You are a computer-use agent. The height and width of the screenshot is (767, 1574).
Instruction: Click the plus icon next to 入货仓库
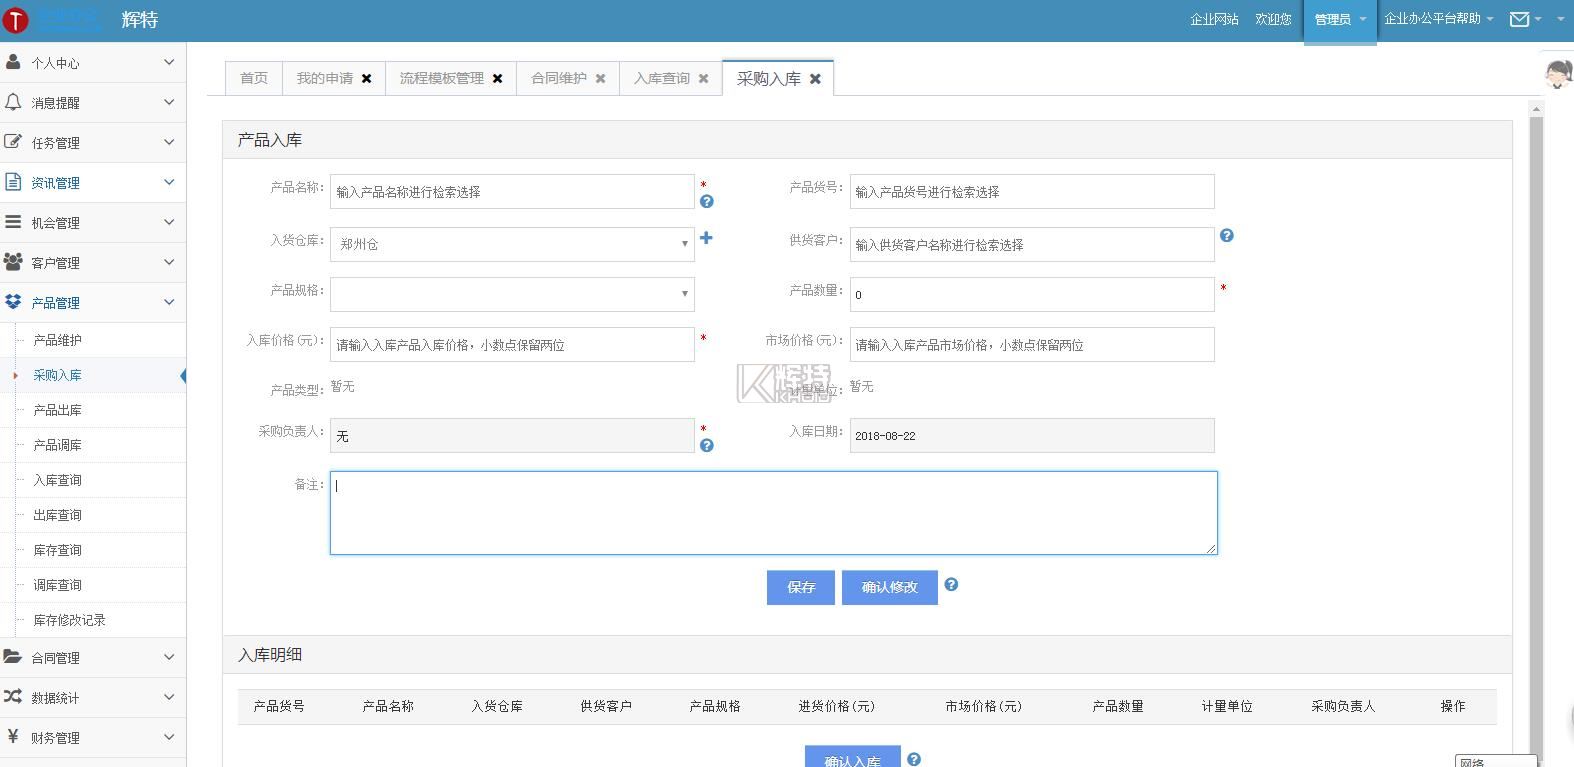pos(706,238)
